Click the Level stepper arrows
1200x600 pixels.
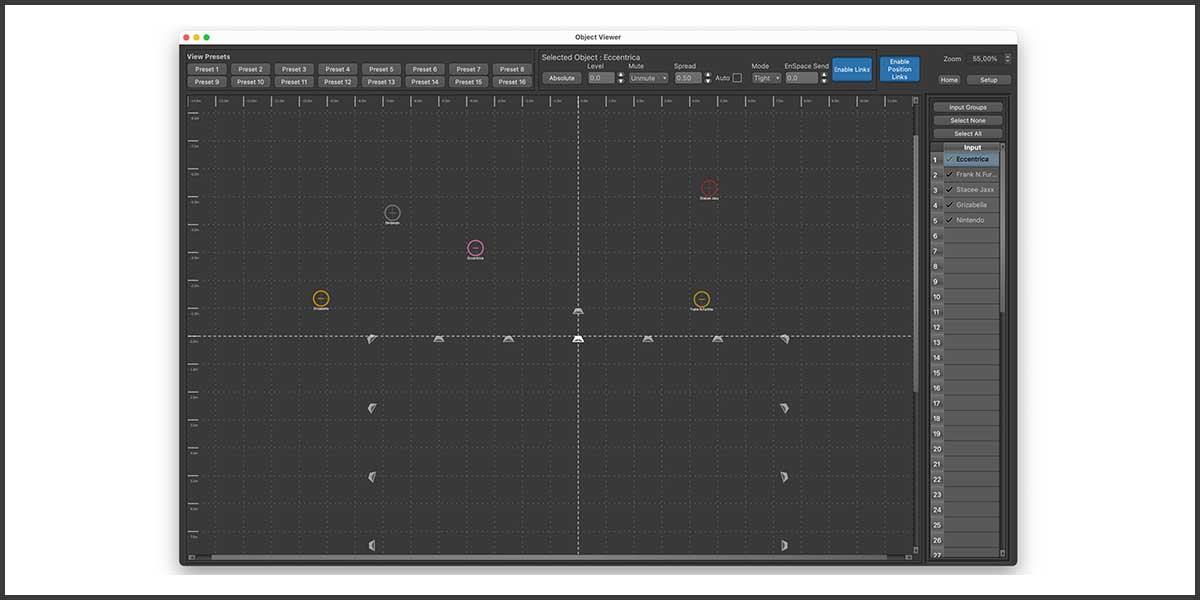[620, 78]
